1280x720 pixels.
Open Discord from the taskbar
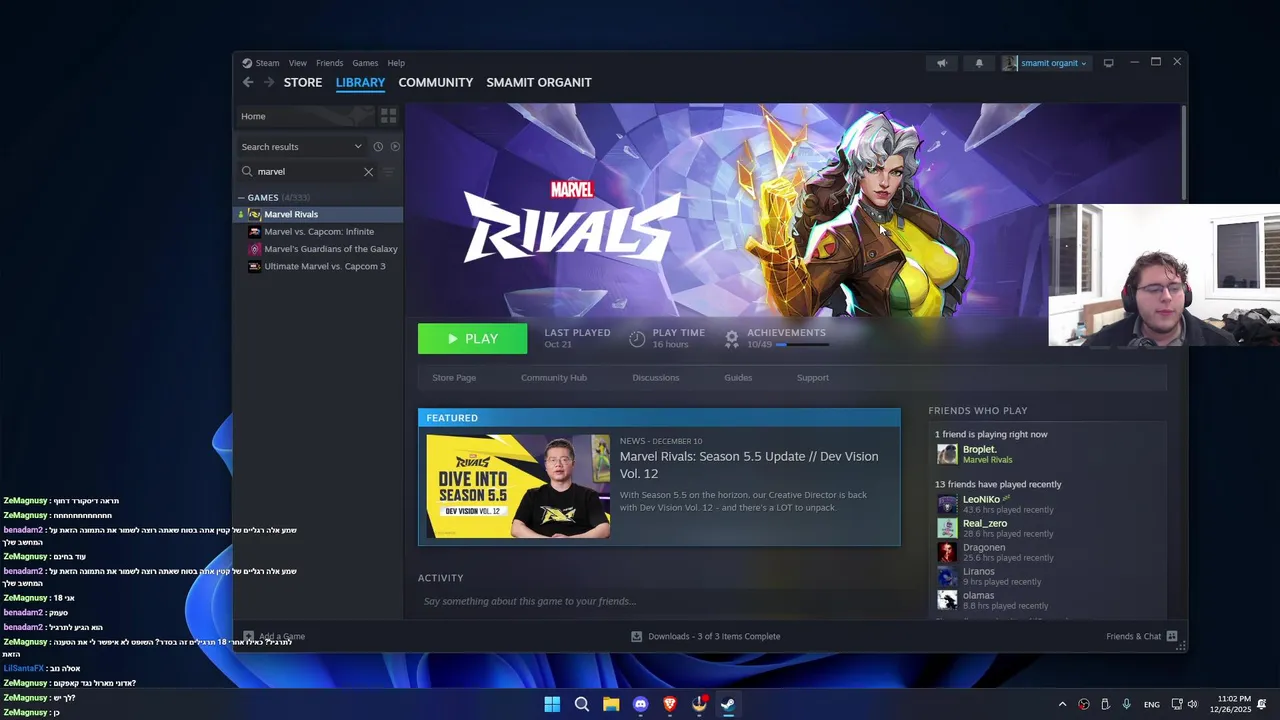[x=640, y=704]
